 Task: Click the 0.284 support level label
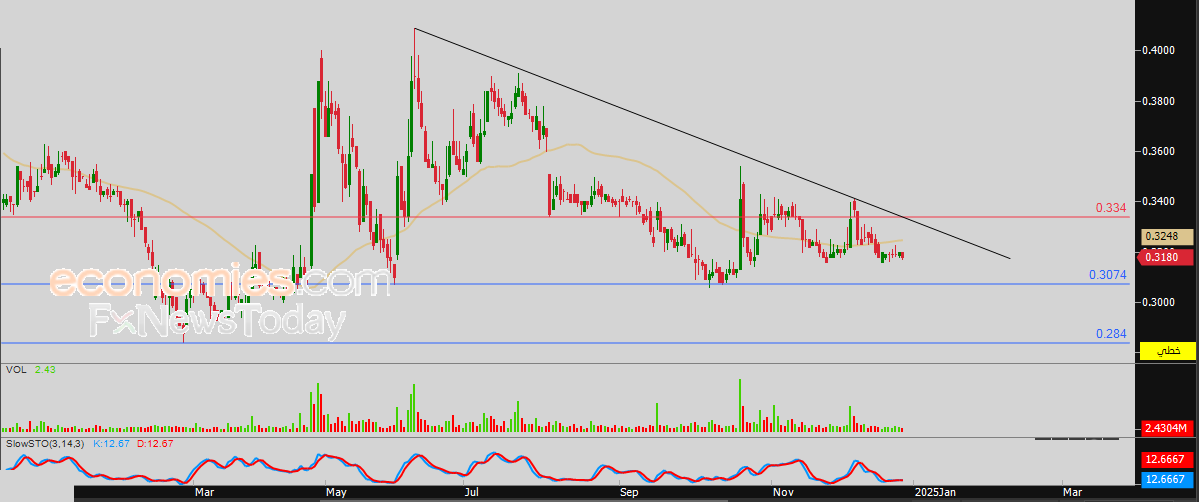click(1111, 334)
